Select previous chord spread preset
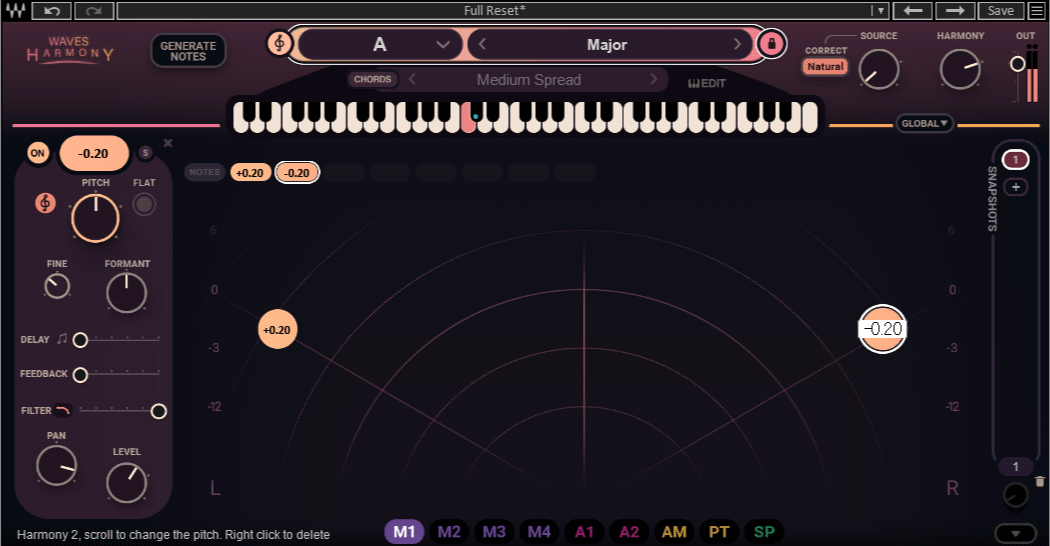This screenshot has width=1050, height=546. [x=412, y=80]
